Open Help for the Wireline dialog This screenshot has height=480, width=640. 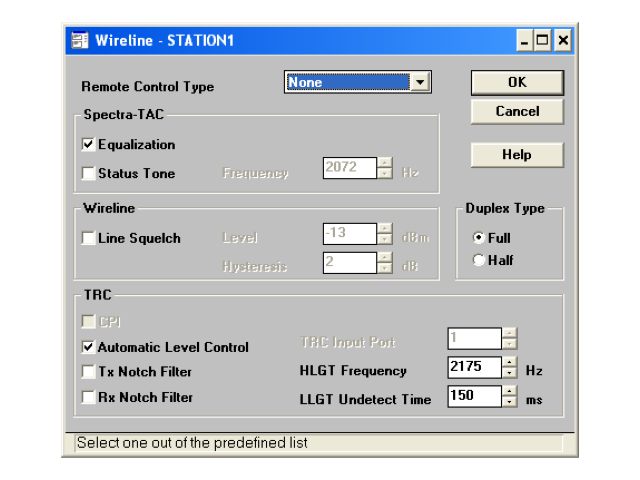516,155
